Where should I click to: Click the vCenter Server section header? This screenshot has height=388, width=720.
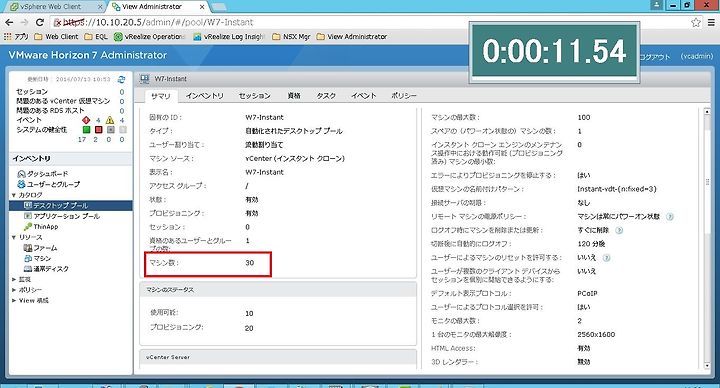278,357
